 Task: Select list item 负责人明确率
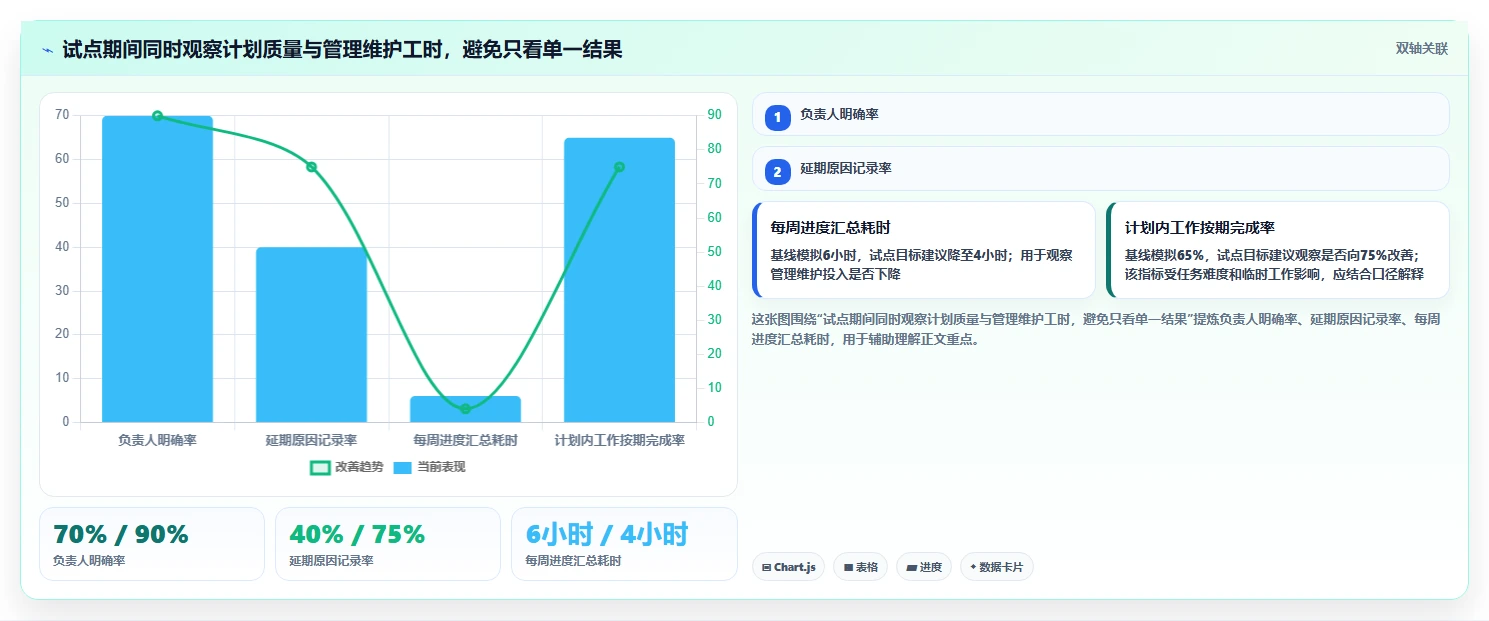[x=1100, y=114]
